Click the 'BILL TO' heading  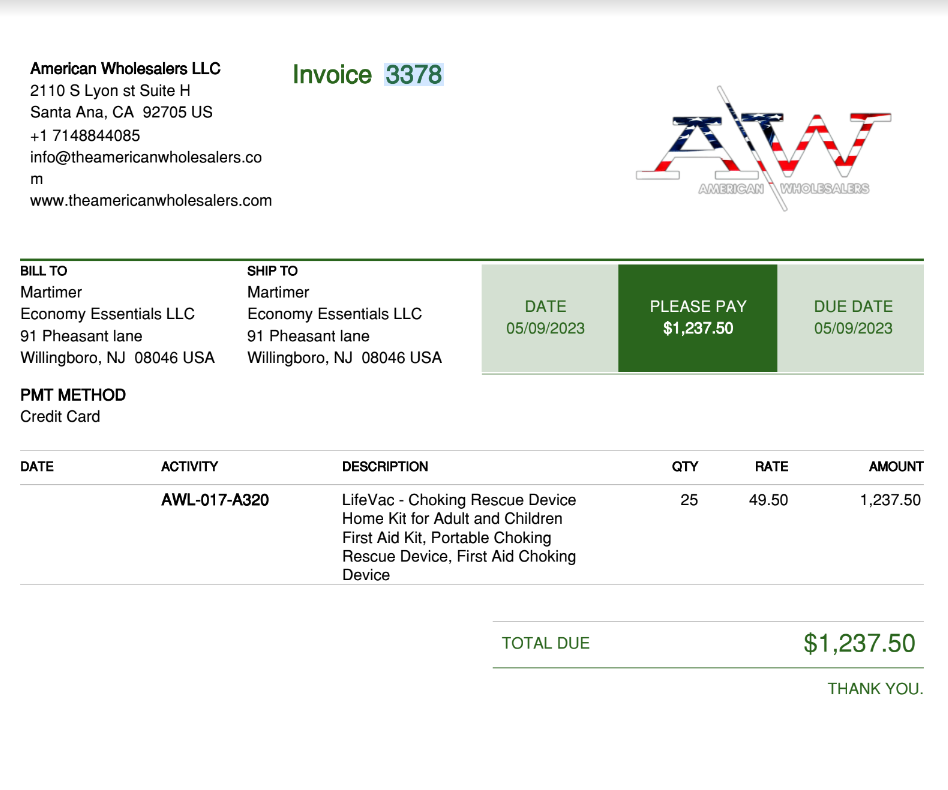44,271
